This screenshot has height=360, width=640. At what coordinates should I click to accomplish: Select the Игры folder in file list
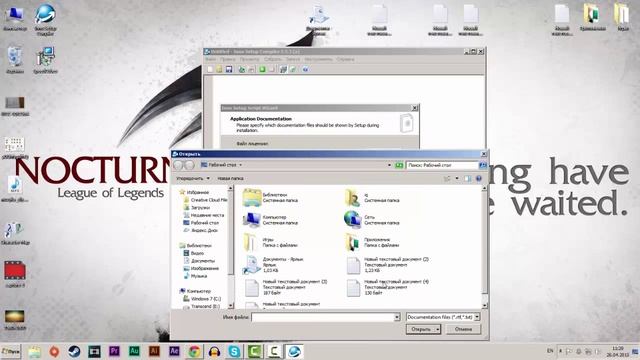click(271, 242)
